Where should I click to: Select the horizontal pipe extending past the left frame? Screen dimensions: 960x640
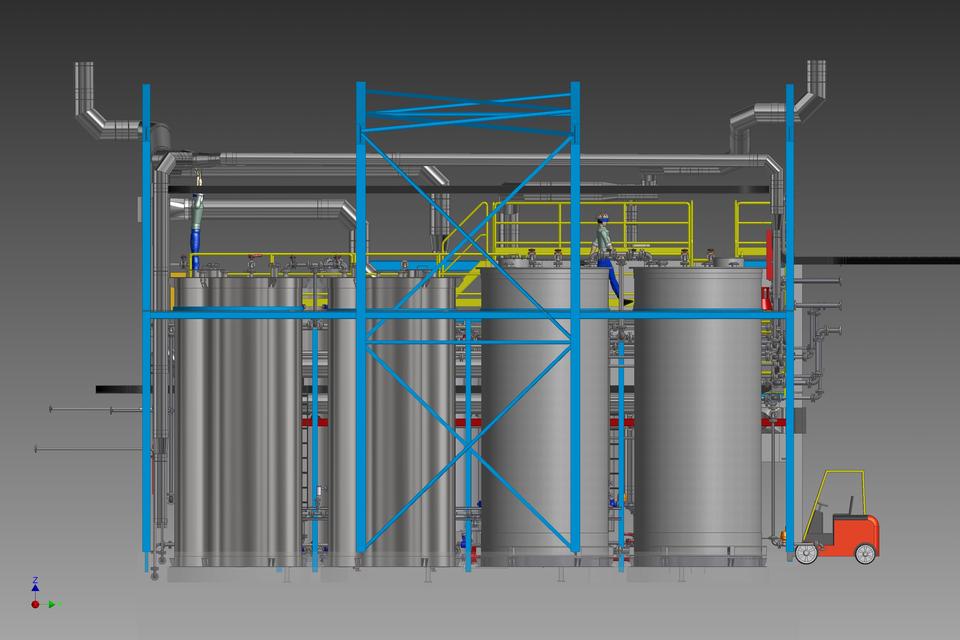(x=110, y=388)
